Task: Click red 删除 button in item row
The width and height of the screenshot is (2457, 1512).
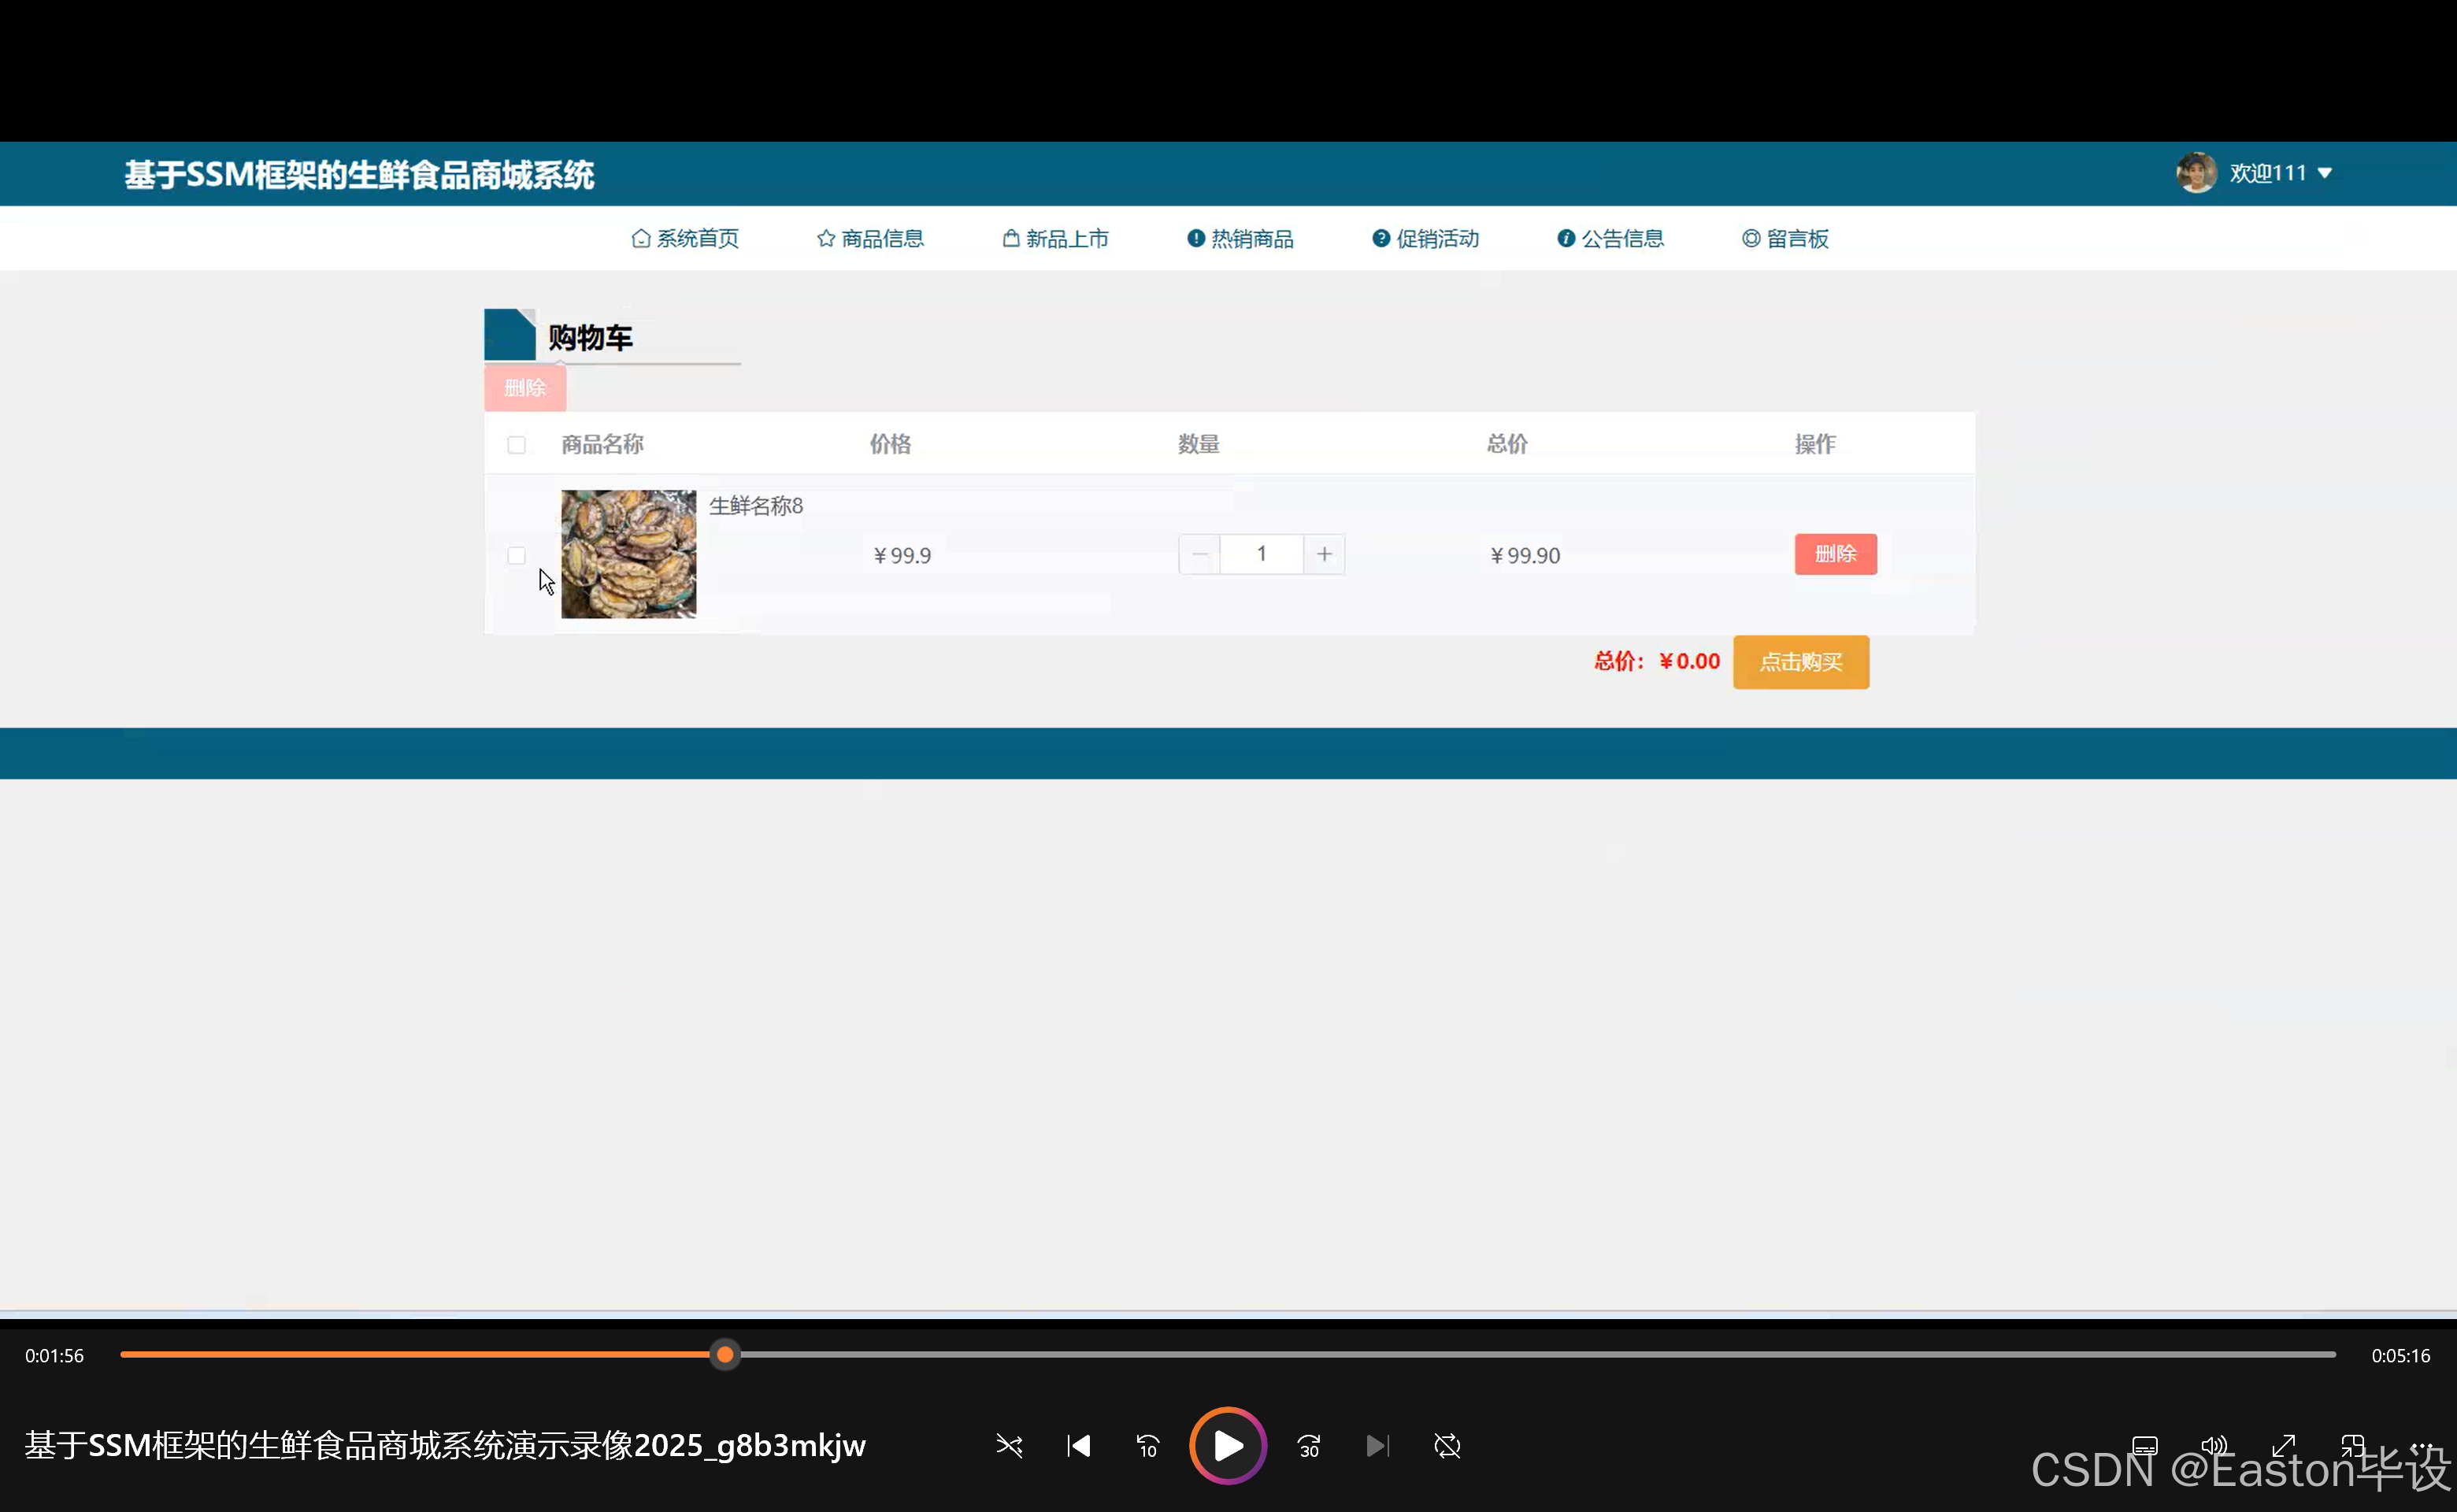Action: (1835, 554)
